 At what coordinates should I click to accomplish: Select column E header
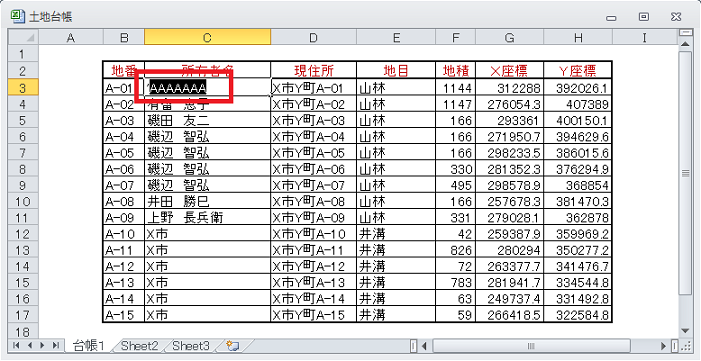pyautogui.click(x=396, y=38)
